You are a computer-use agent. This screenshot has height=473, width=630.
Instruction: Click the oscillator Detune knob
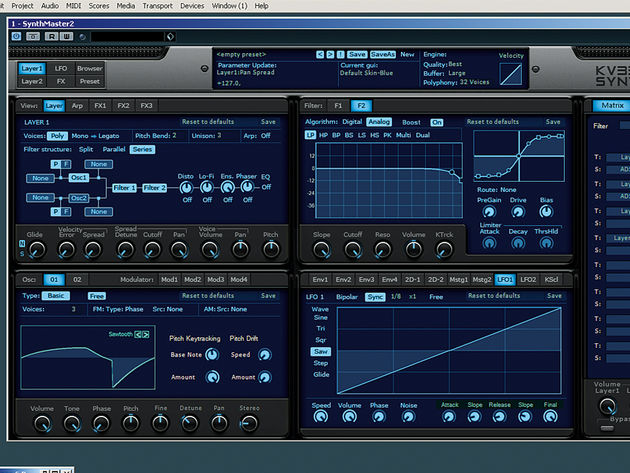tap(190, 424)
